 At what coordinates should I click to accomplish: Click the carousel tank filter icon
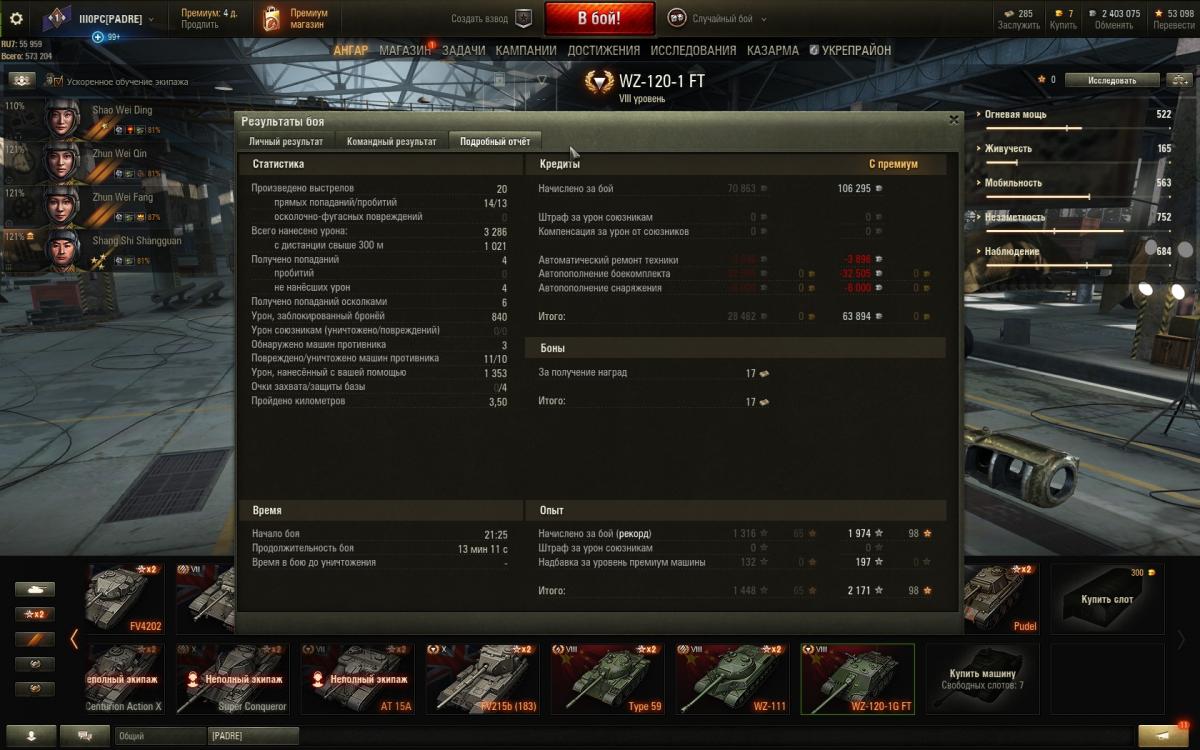point(34,590)
